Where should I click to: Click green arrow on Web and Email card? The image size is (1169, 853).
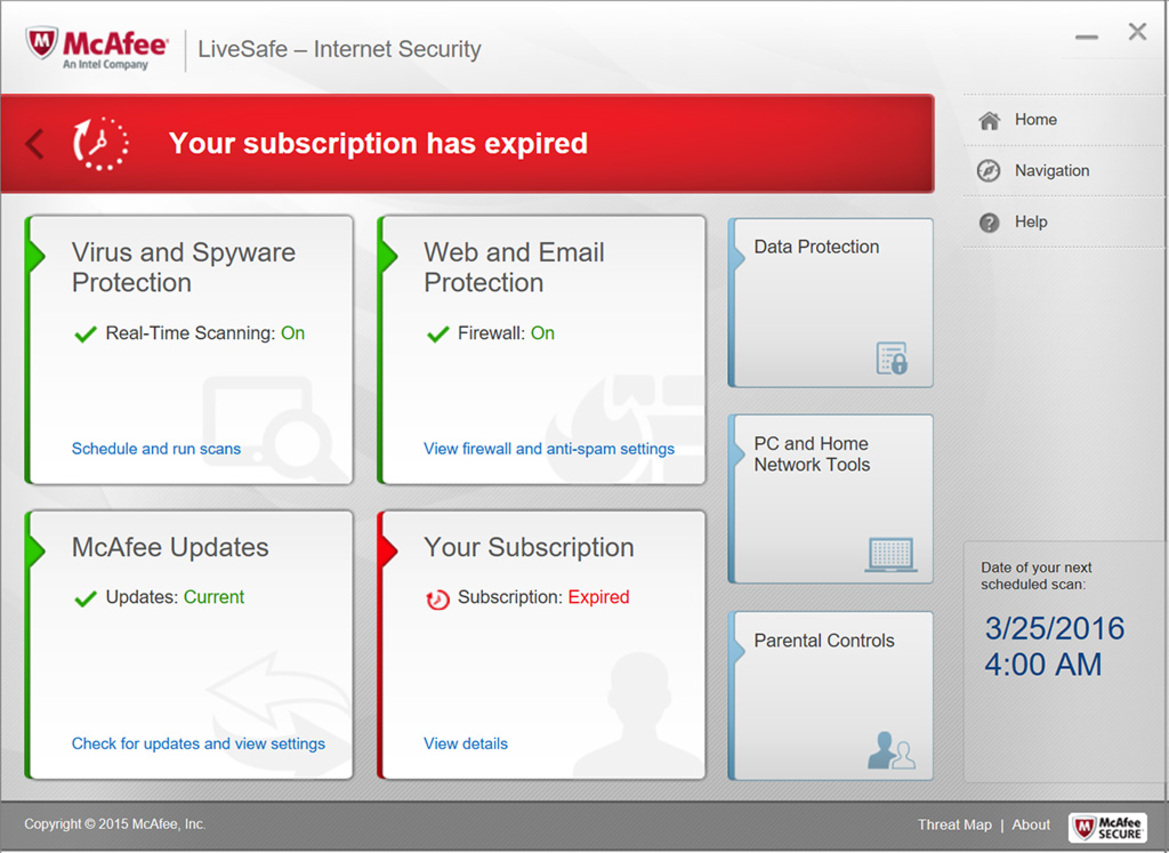tap(387, 256)
